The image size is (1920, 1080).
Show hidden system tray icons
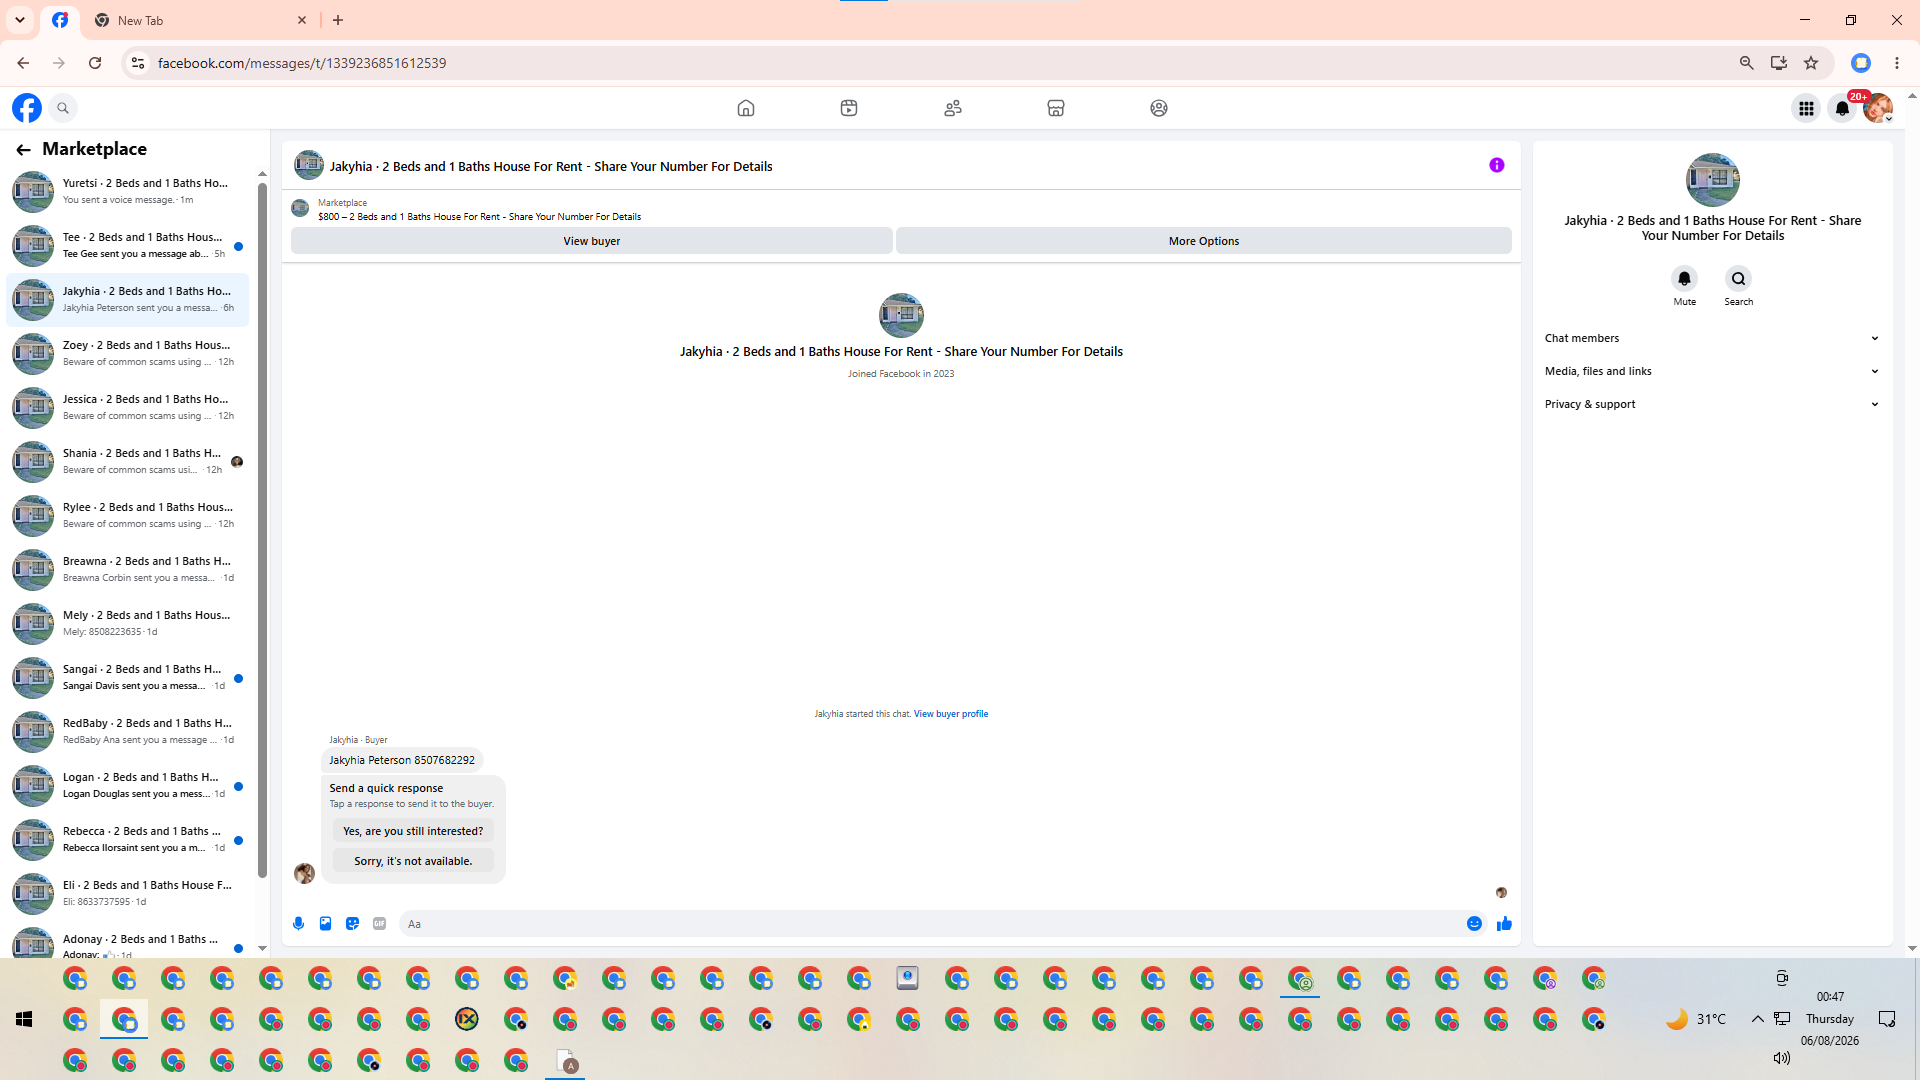pyautogui.click(x=1757, y=1019)
